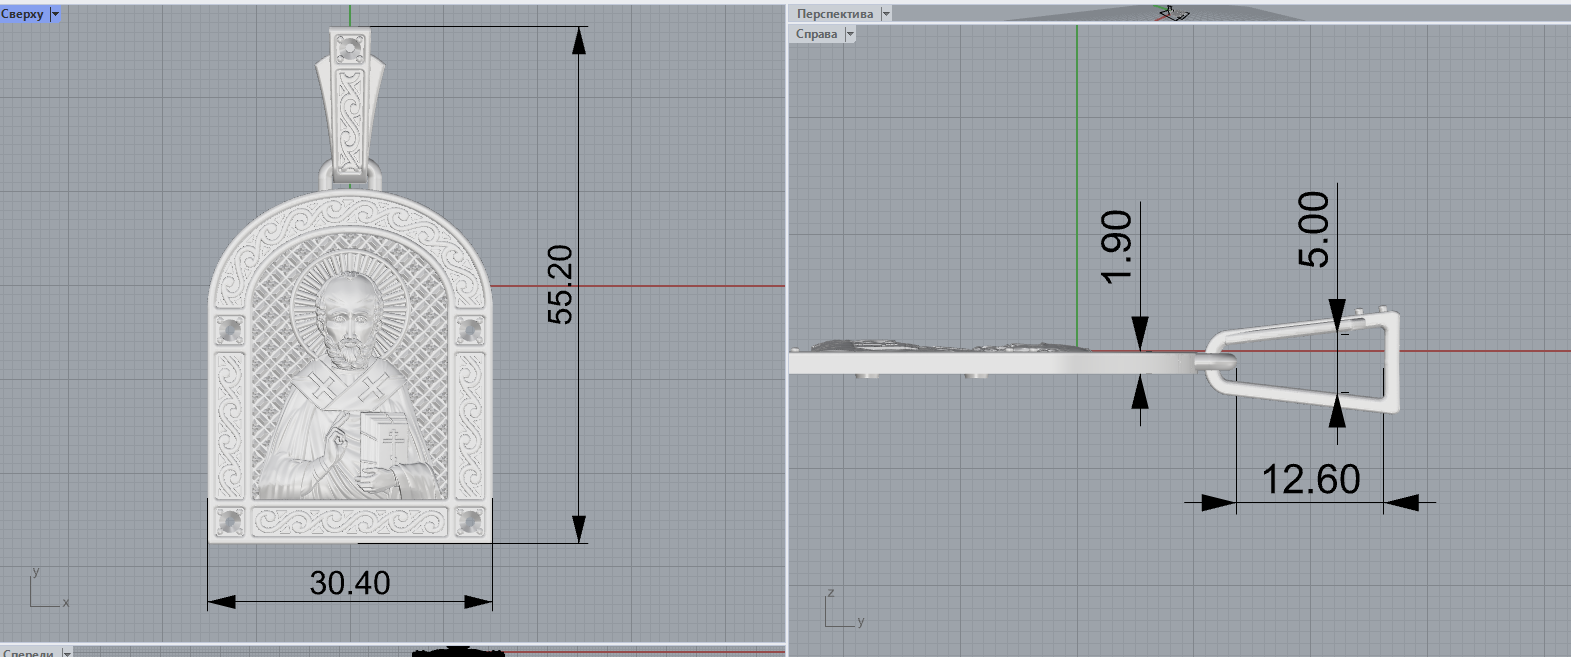Activate the Спереди viewport title
This screenshot has height=657, width=1571.
28,652
